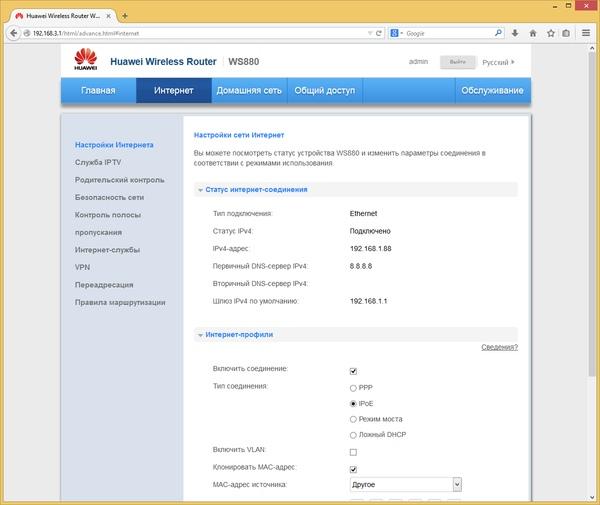Toggle the Клонировать MAC-адрес checkbox
The width and height of the screenshot is (600, 505).
pyautogui.click(x=353, y=469)
